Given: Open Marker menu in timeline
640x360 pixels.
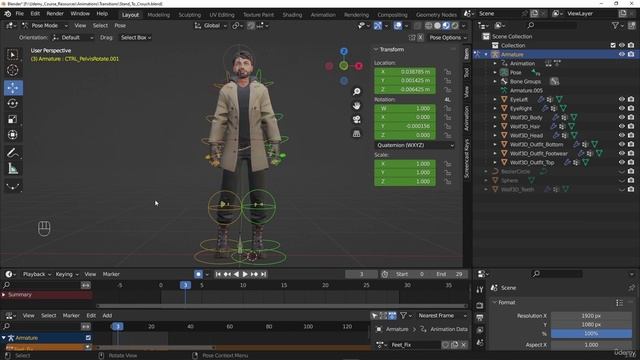Looking at the screenshot, I should pos(111,274).
